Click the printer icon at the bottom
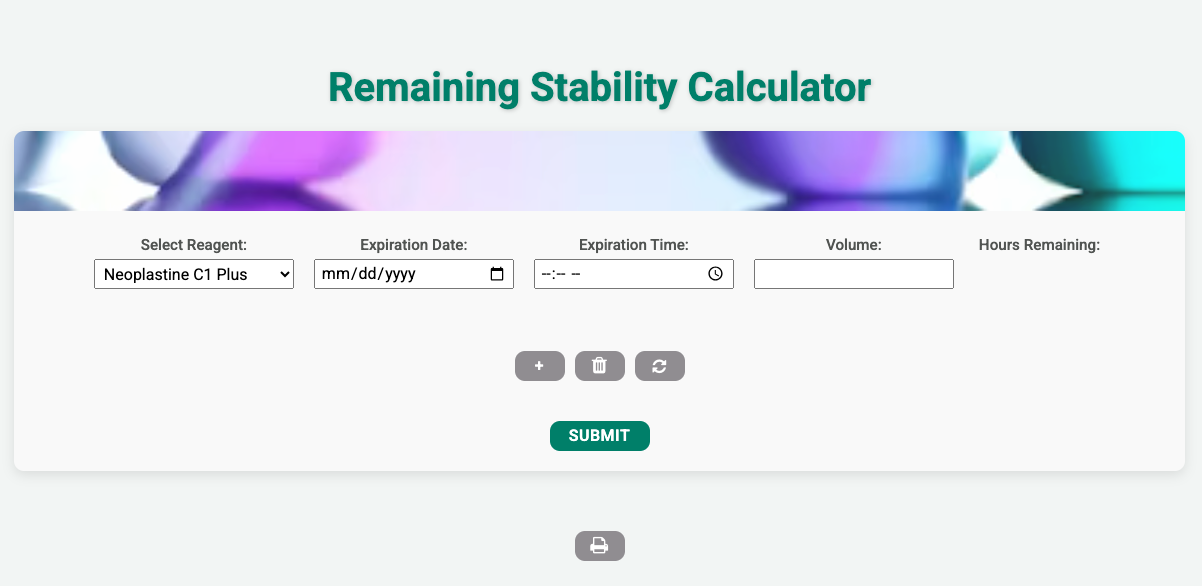Viewport: 1202px width, 586px height. [x=600, y=546]
